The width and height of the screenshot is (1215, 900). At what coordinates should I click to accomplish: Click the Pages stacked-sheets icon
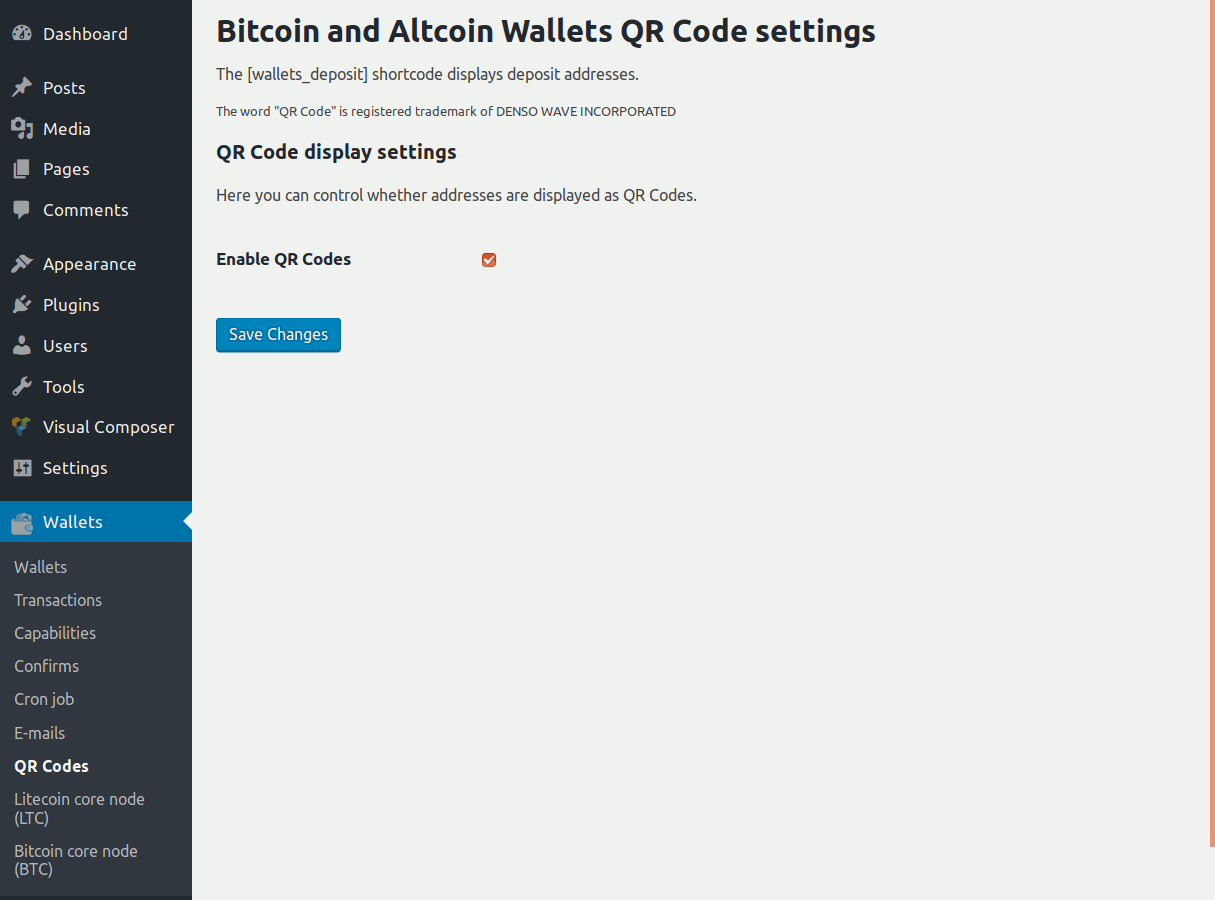[22, 170]
